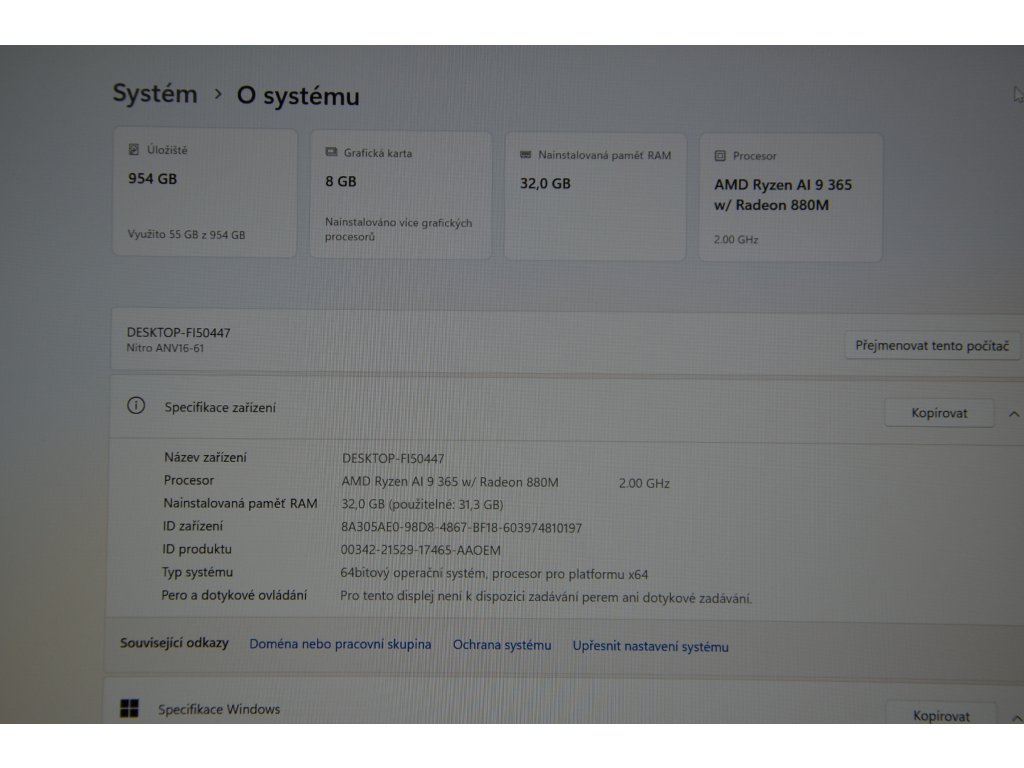Image resolution: width=1024 pixels, height=768 pixels.
Task: Click the Typ systému label
Action: click(197, 573)
